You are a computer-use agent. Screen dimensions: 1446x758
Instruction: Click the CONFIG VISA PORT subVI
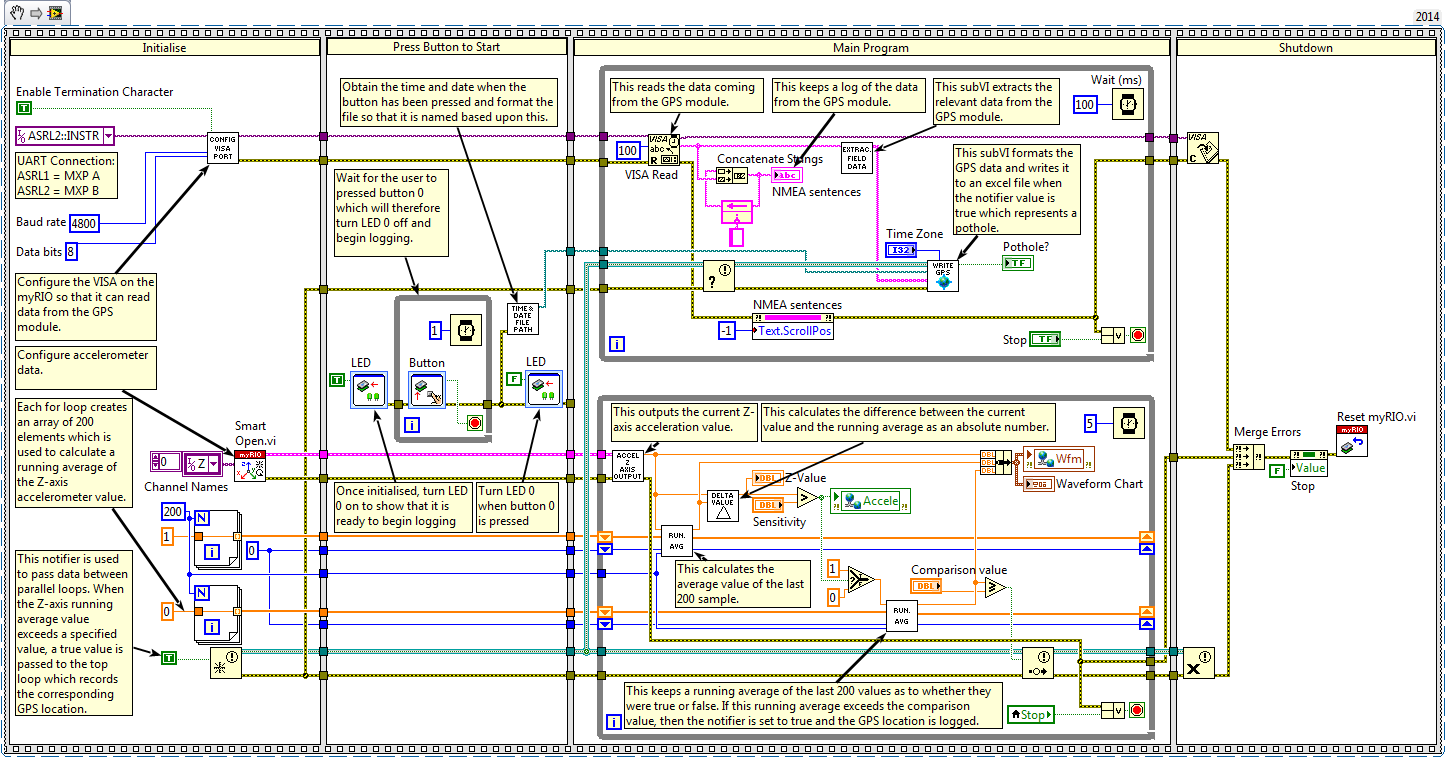pos(222,148)
